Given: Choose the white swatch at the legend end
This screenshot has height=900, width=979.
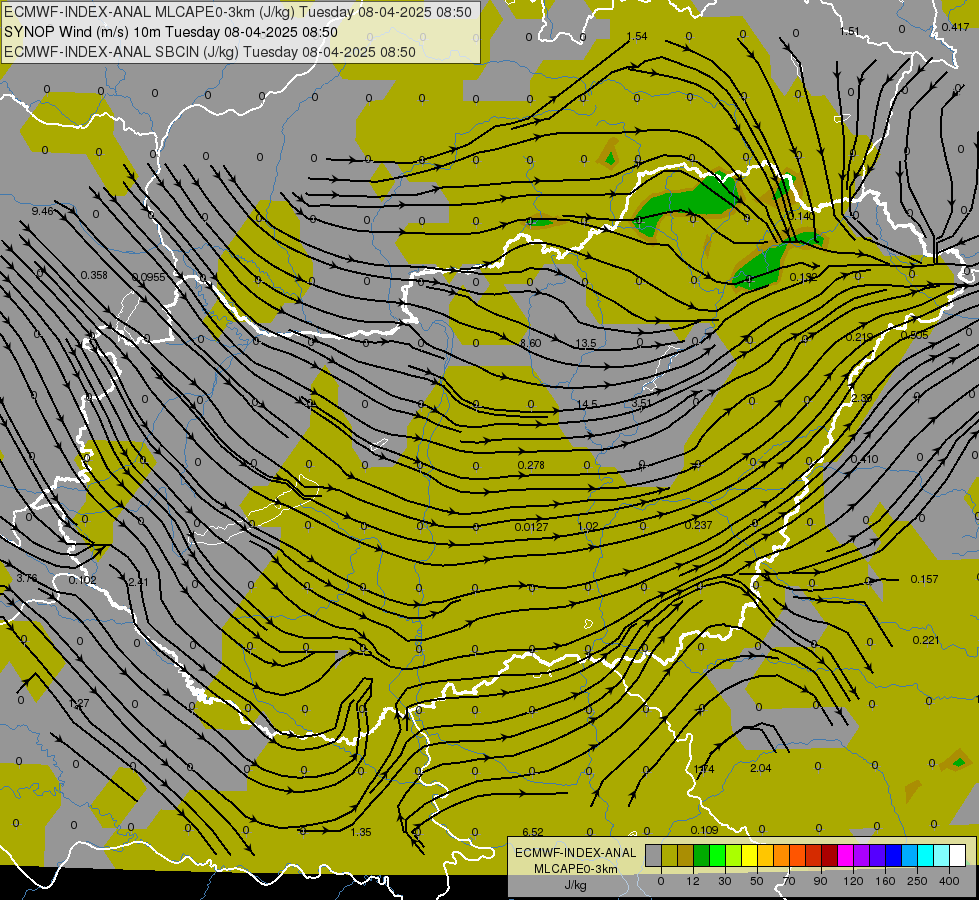Looking at the screenshot, I should click(958, 855).
